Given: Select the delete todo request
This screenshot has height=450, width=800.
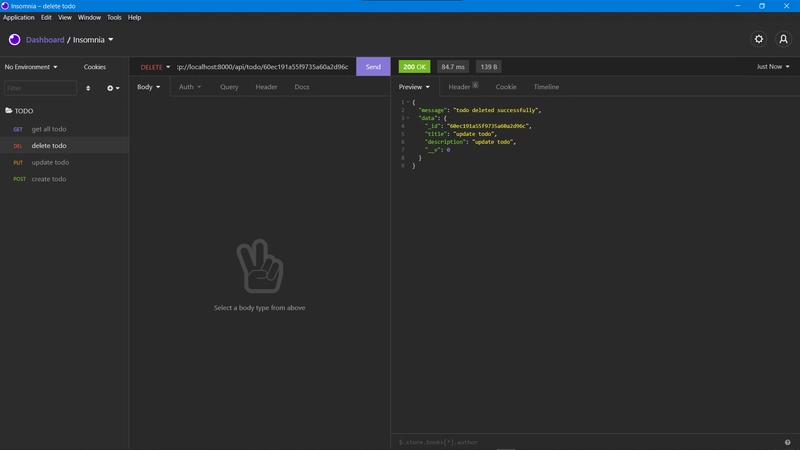Looking at the screenshot, I should pyautogui.click(x=64, y=145).
